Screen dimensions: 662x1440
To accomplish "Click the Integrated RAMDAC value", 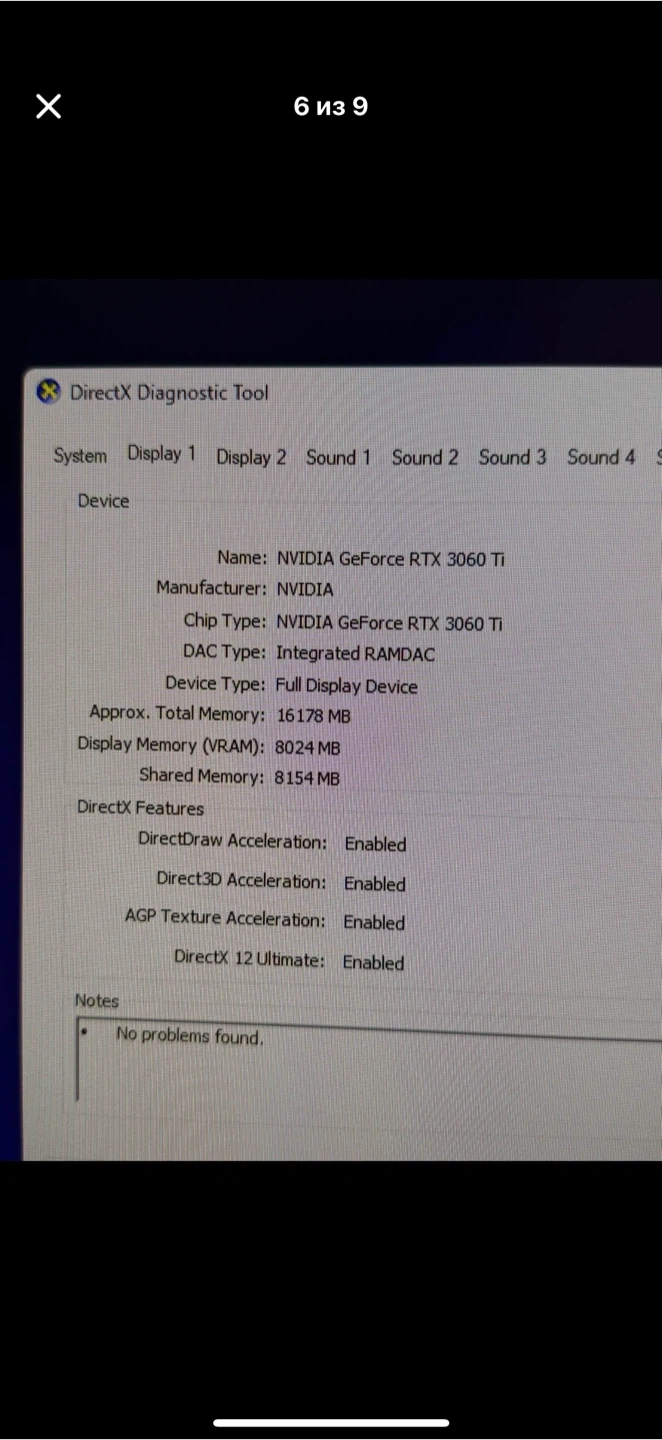I will click(x=355, y=654).
